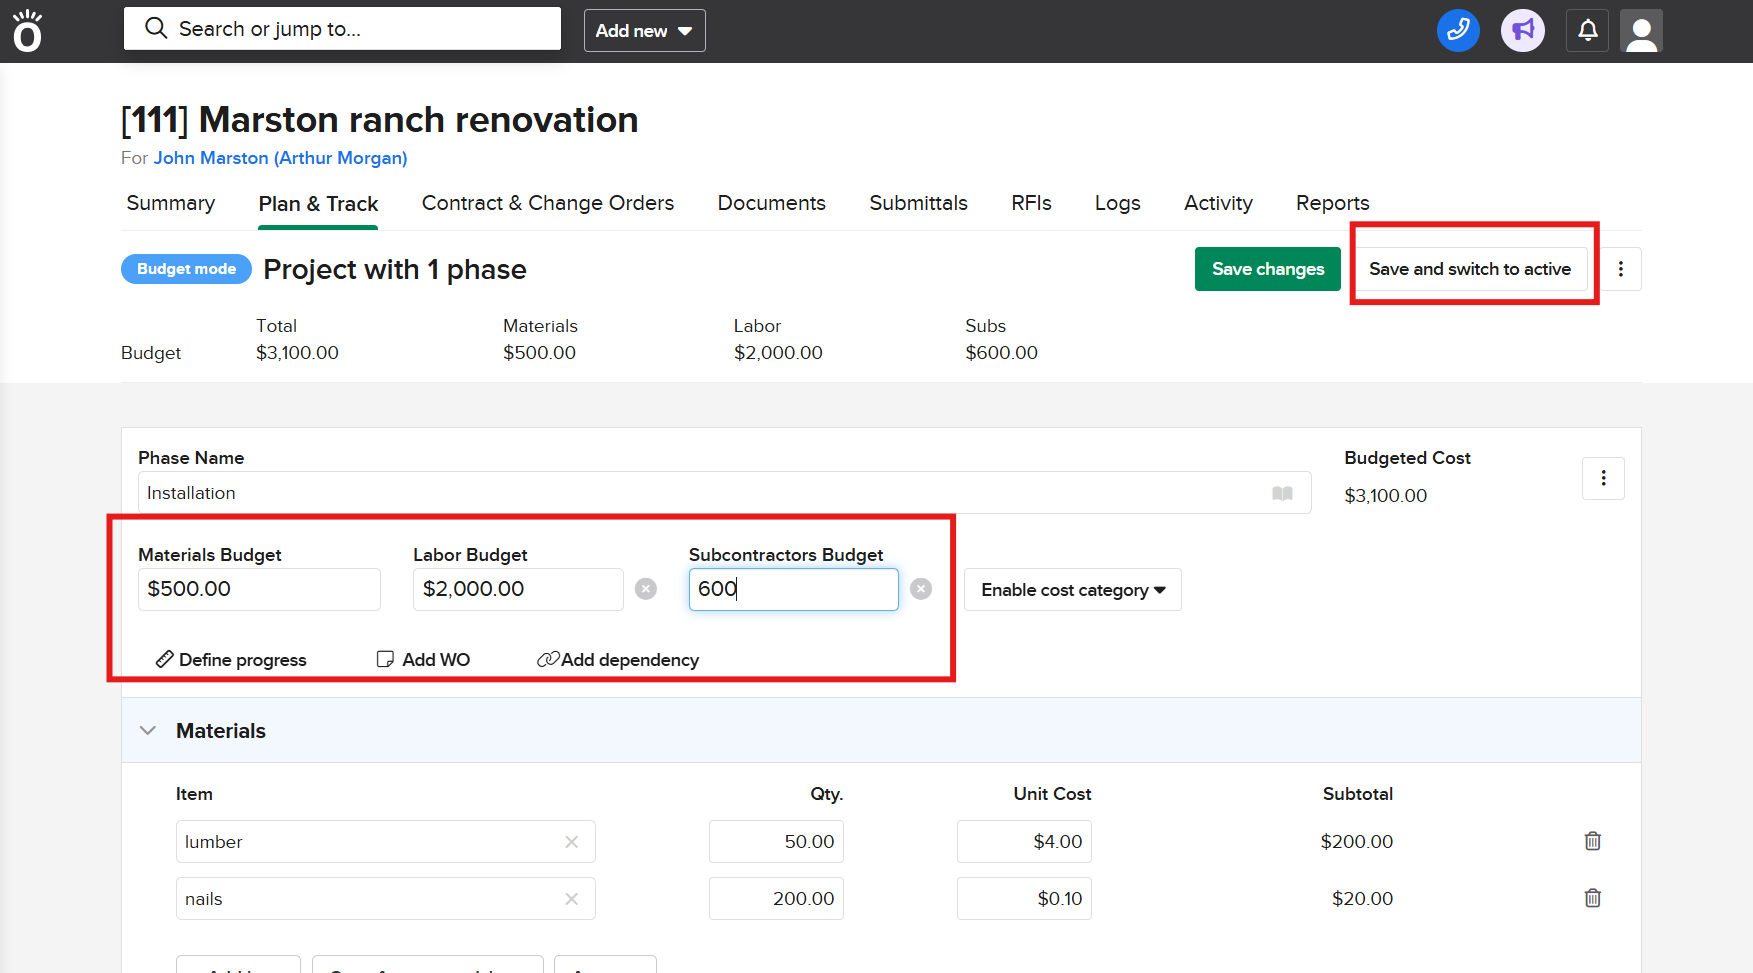Viewport: 1753px width, 973px height.
Task: Click Save changes button
Action: coord(1267,269)
